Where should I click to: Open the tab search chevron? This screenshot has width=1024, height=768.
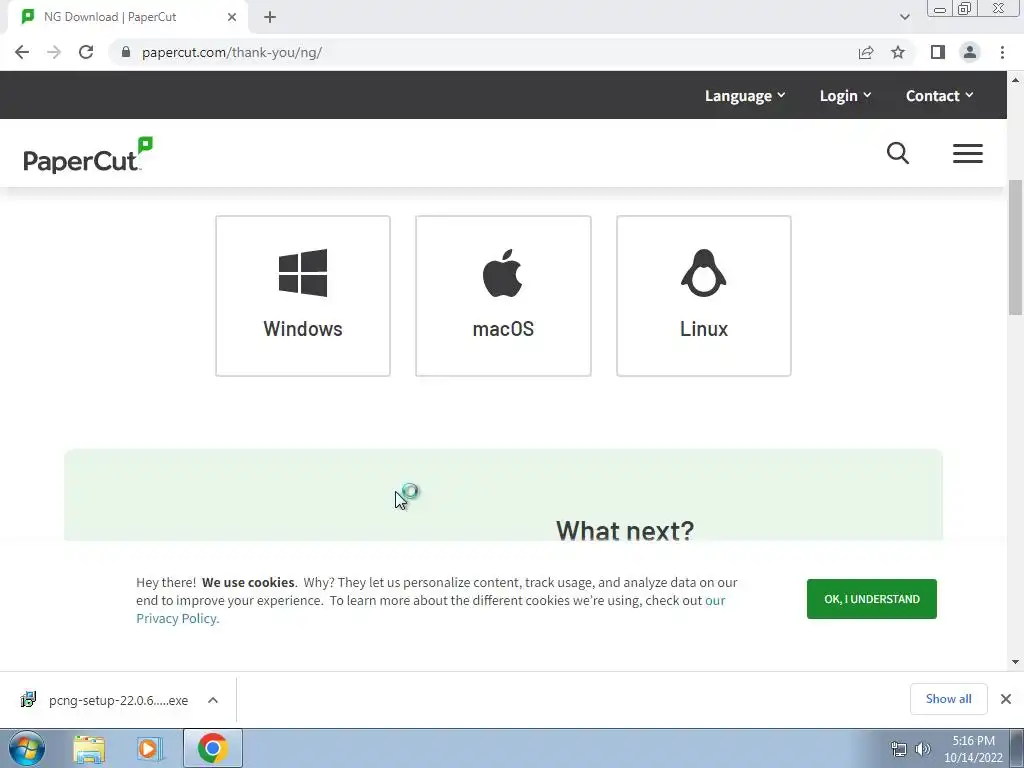pyautogui.click(x=904, y=17)
